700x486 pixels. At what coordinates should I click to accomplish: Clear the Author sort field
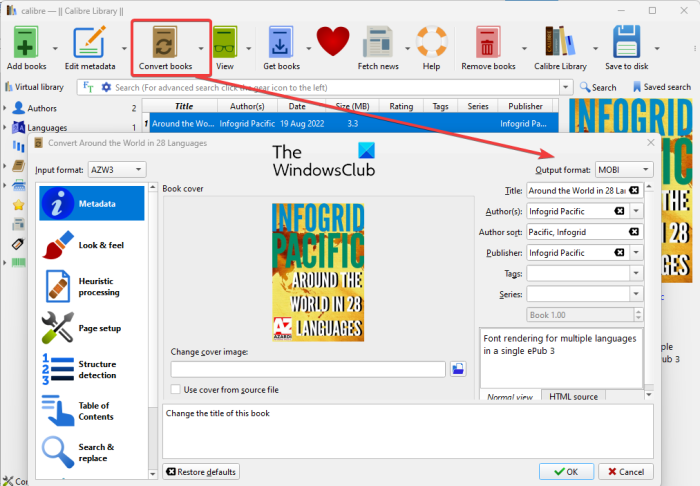click(634, 232)
